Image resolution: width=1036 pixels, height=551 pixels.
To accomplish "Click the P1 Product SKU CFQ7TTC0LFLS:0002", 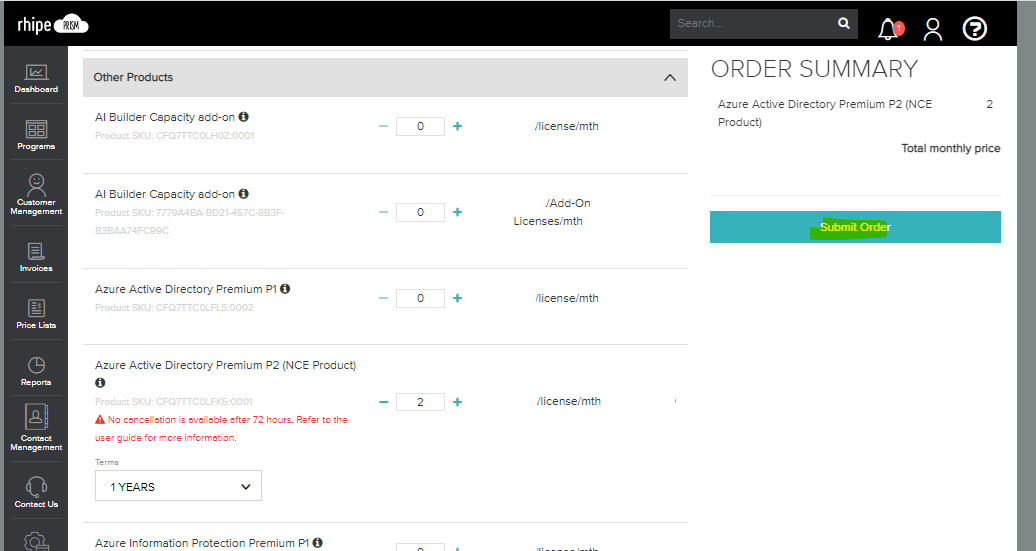I will click(x=174, y=307).
